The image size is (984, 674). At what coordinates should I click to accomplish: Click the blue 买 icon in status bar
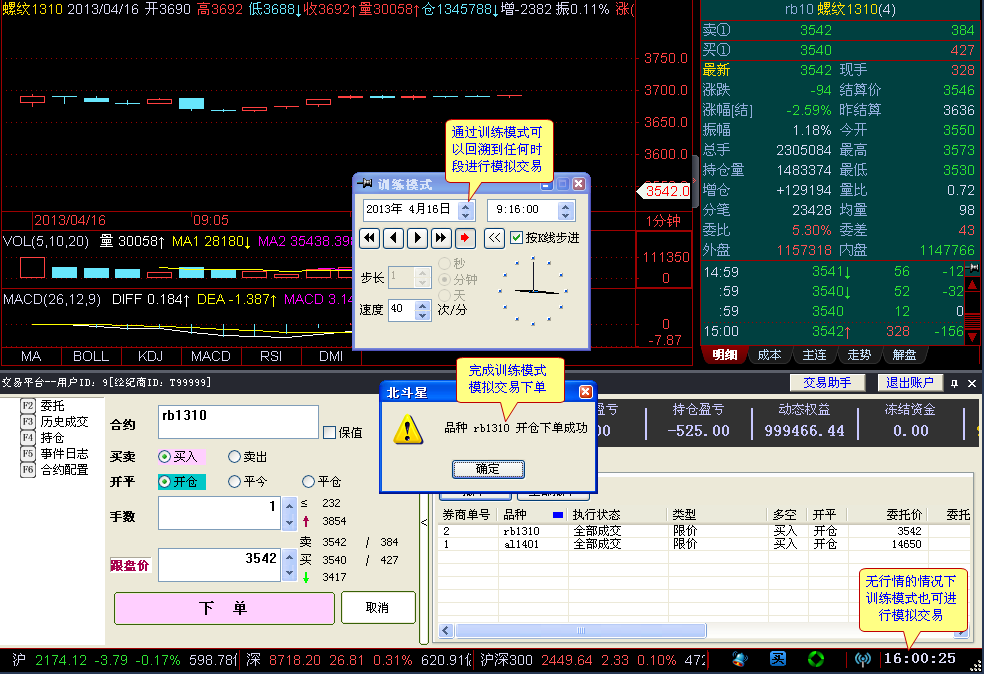coord(778,660)
